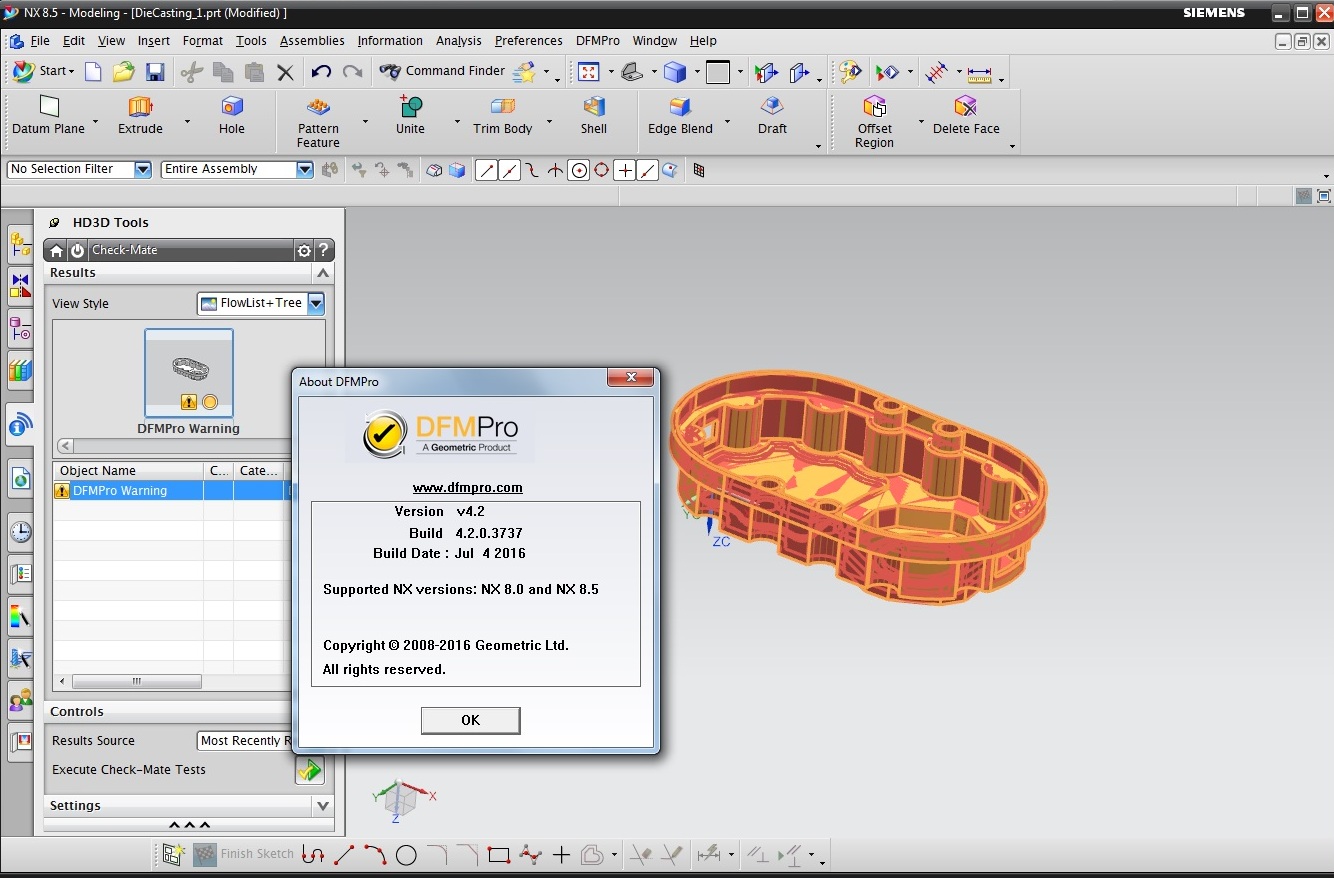The width and height of the screenshot is (1334, 878).
Task: Open the Assembly Navigator sidebar tab
Action: tap(20, 243)
